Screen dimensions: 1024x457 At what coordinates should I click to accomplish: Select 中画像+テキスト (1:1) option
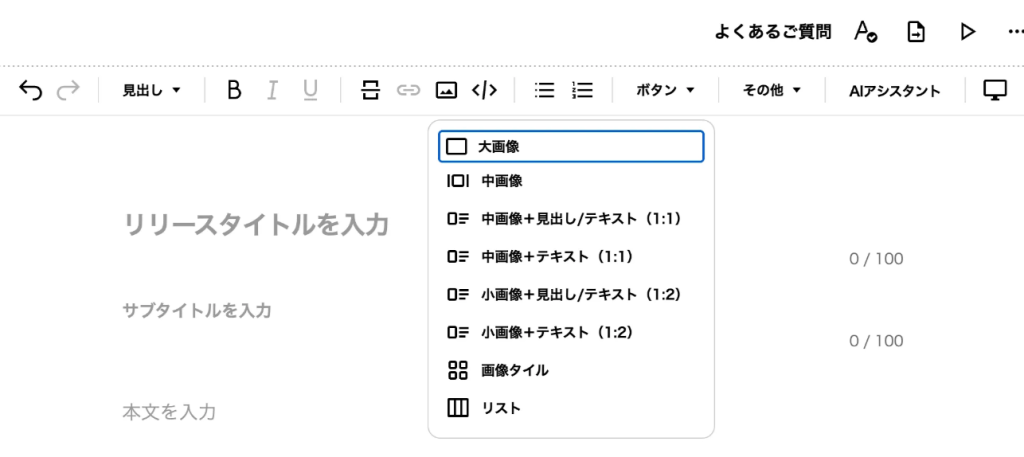click(x=571, y=257)
